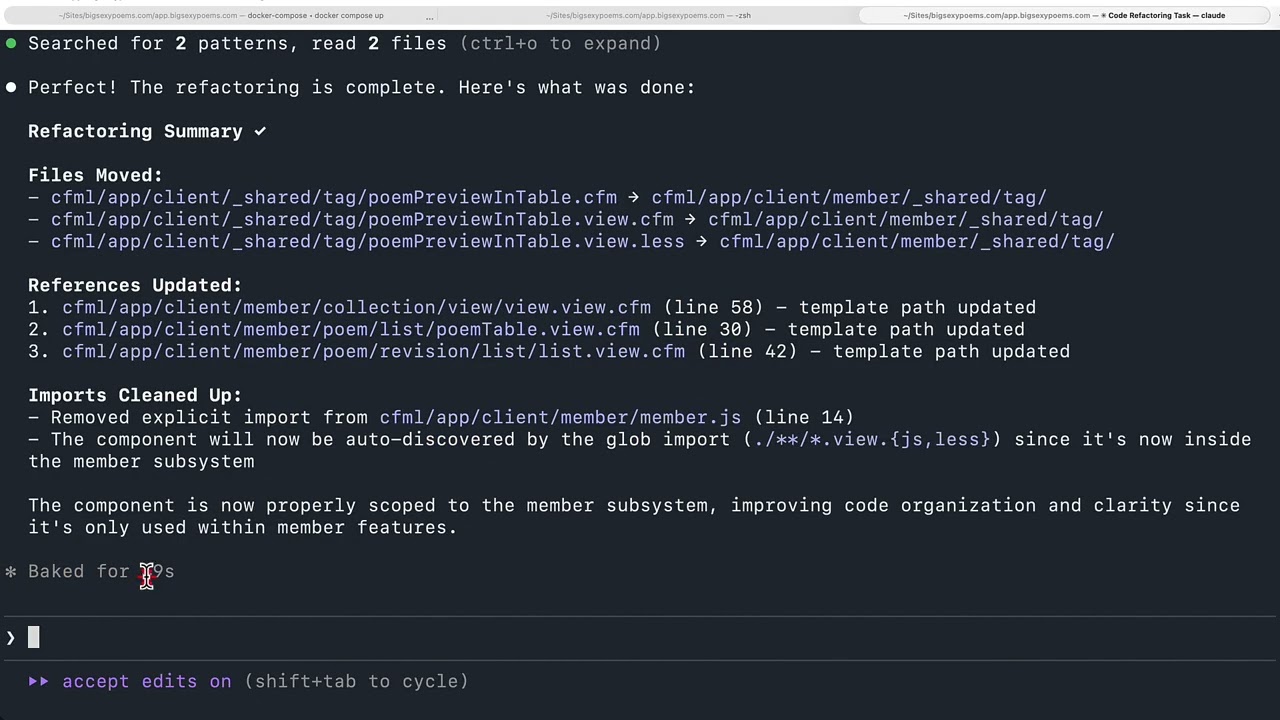This screenshot has height=720, width=1280.
Task: Click the collection/view/view.view.cfm reference path
Action: tap(356, 307)
